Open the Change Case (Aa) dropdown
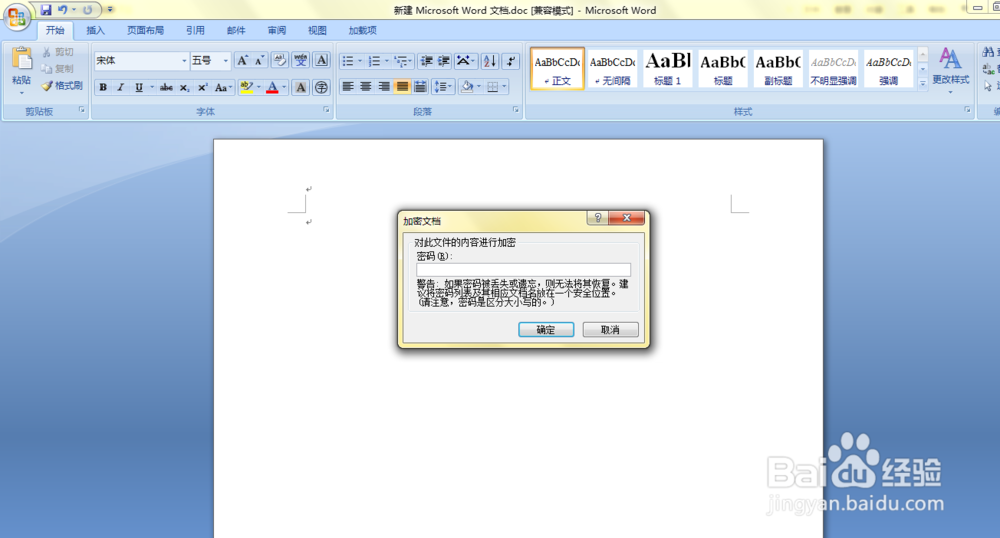 pyautogui.click(x=223, y=87)
